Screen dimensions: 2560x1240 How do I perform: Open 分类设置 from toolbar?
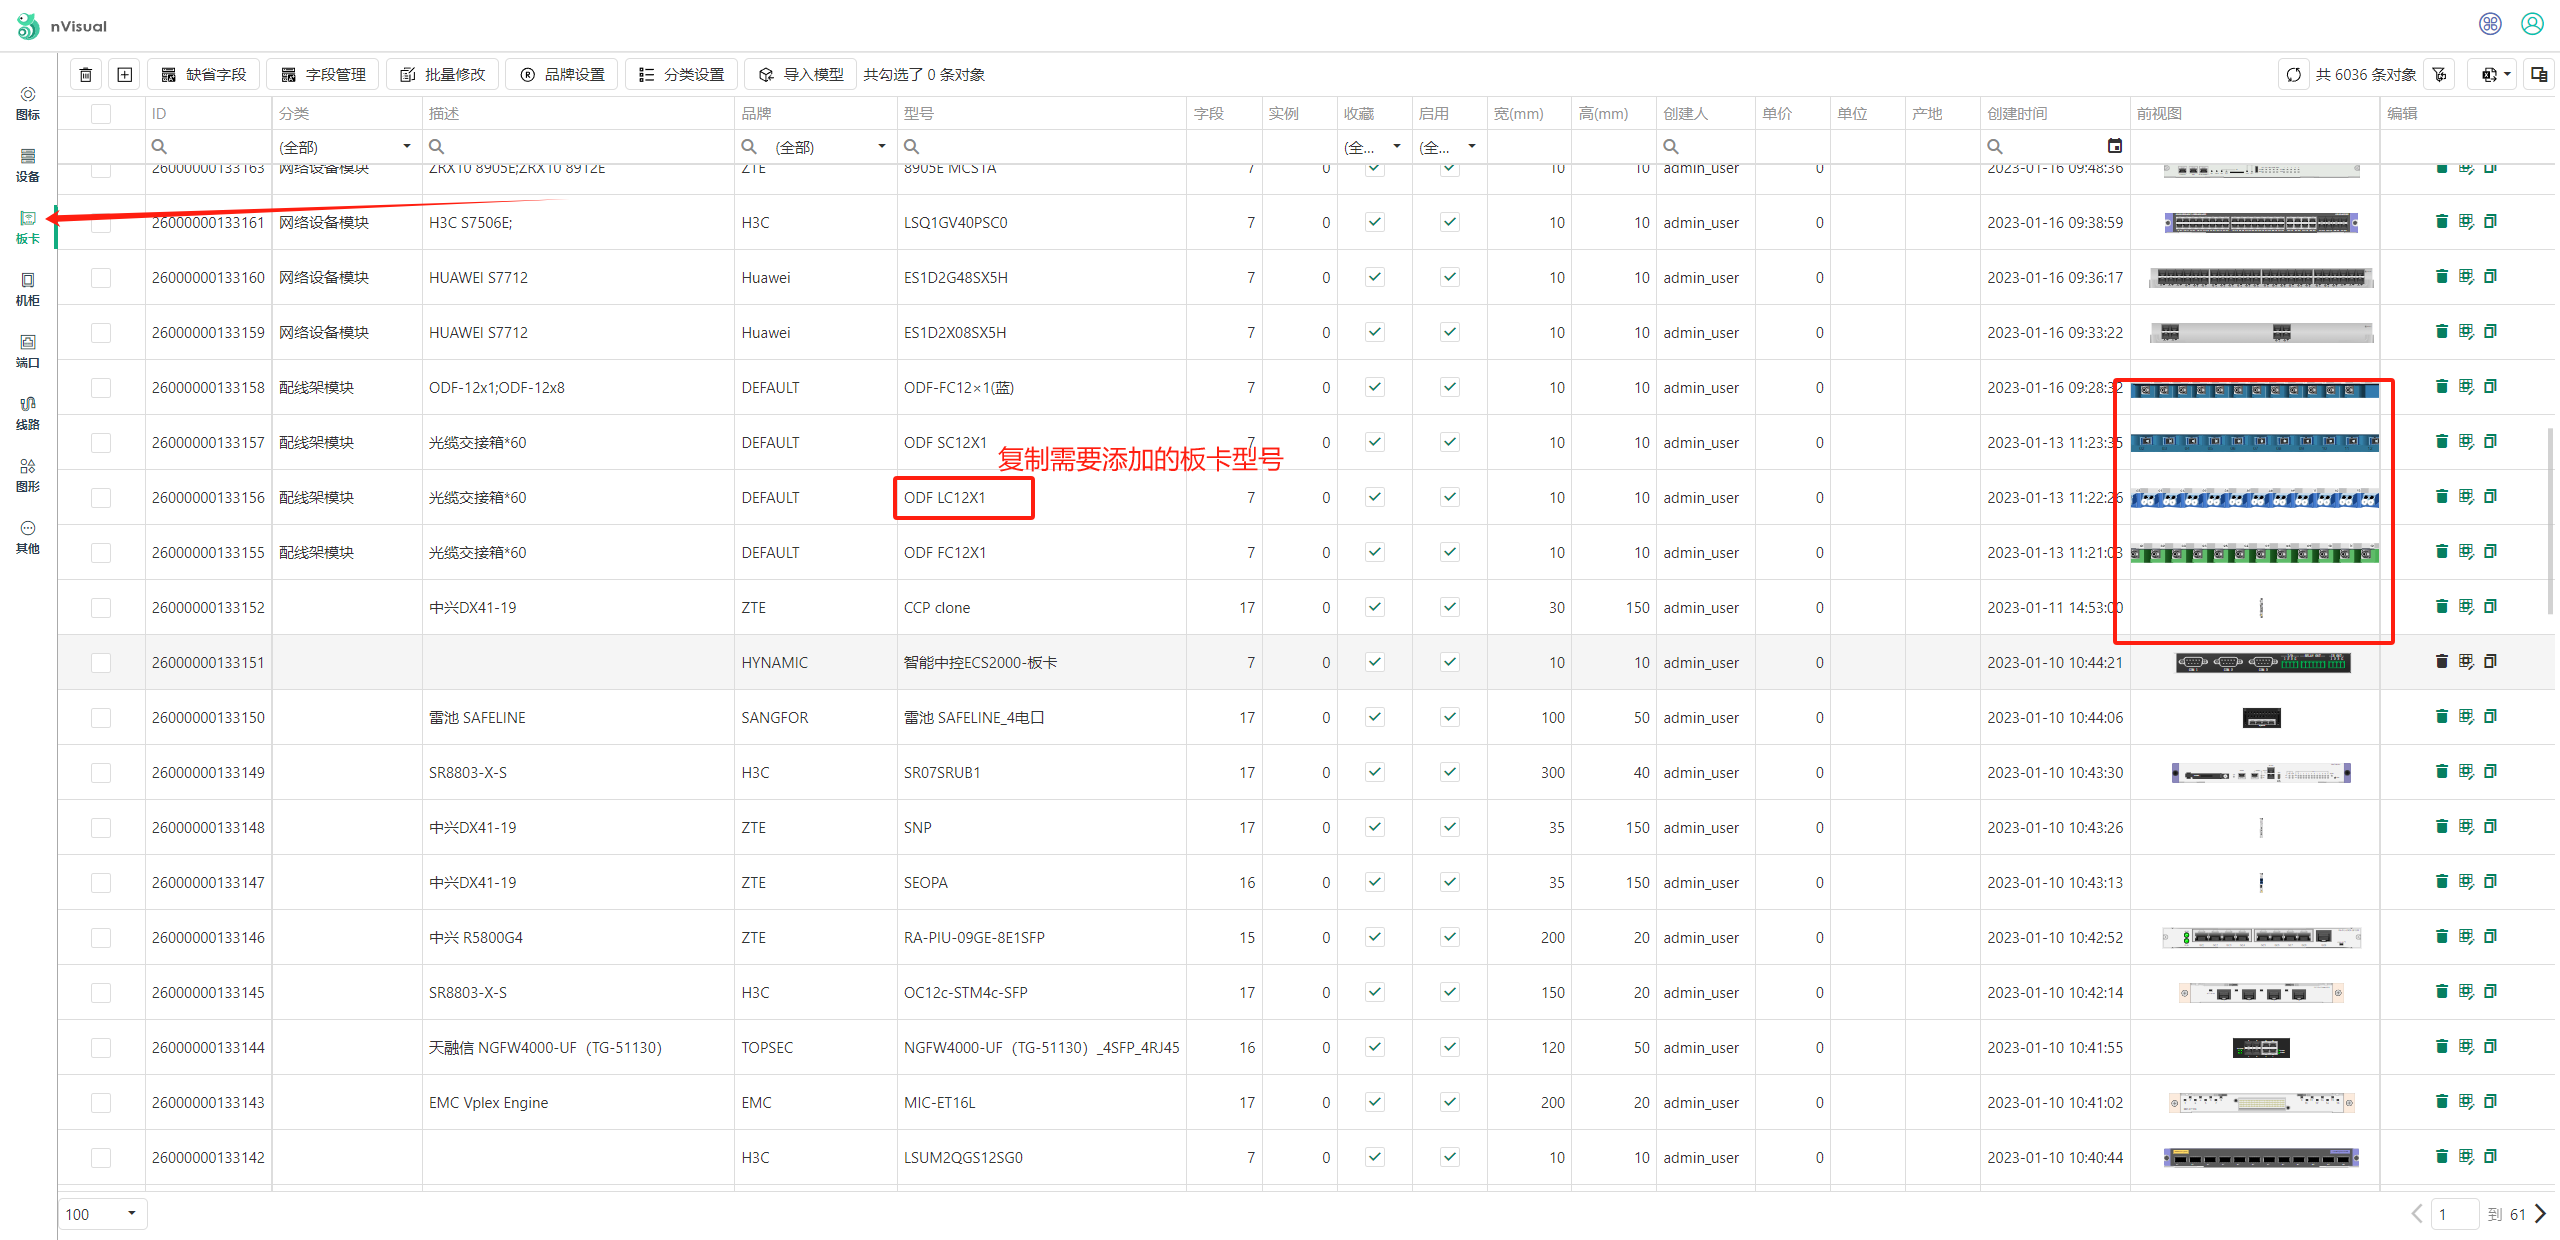(x=682, y=75)
